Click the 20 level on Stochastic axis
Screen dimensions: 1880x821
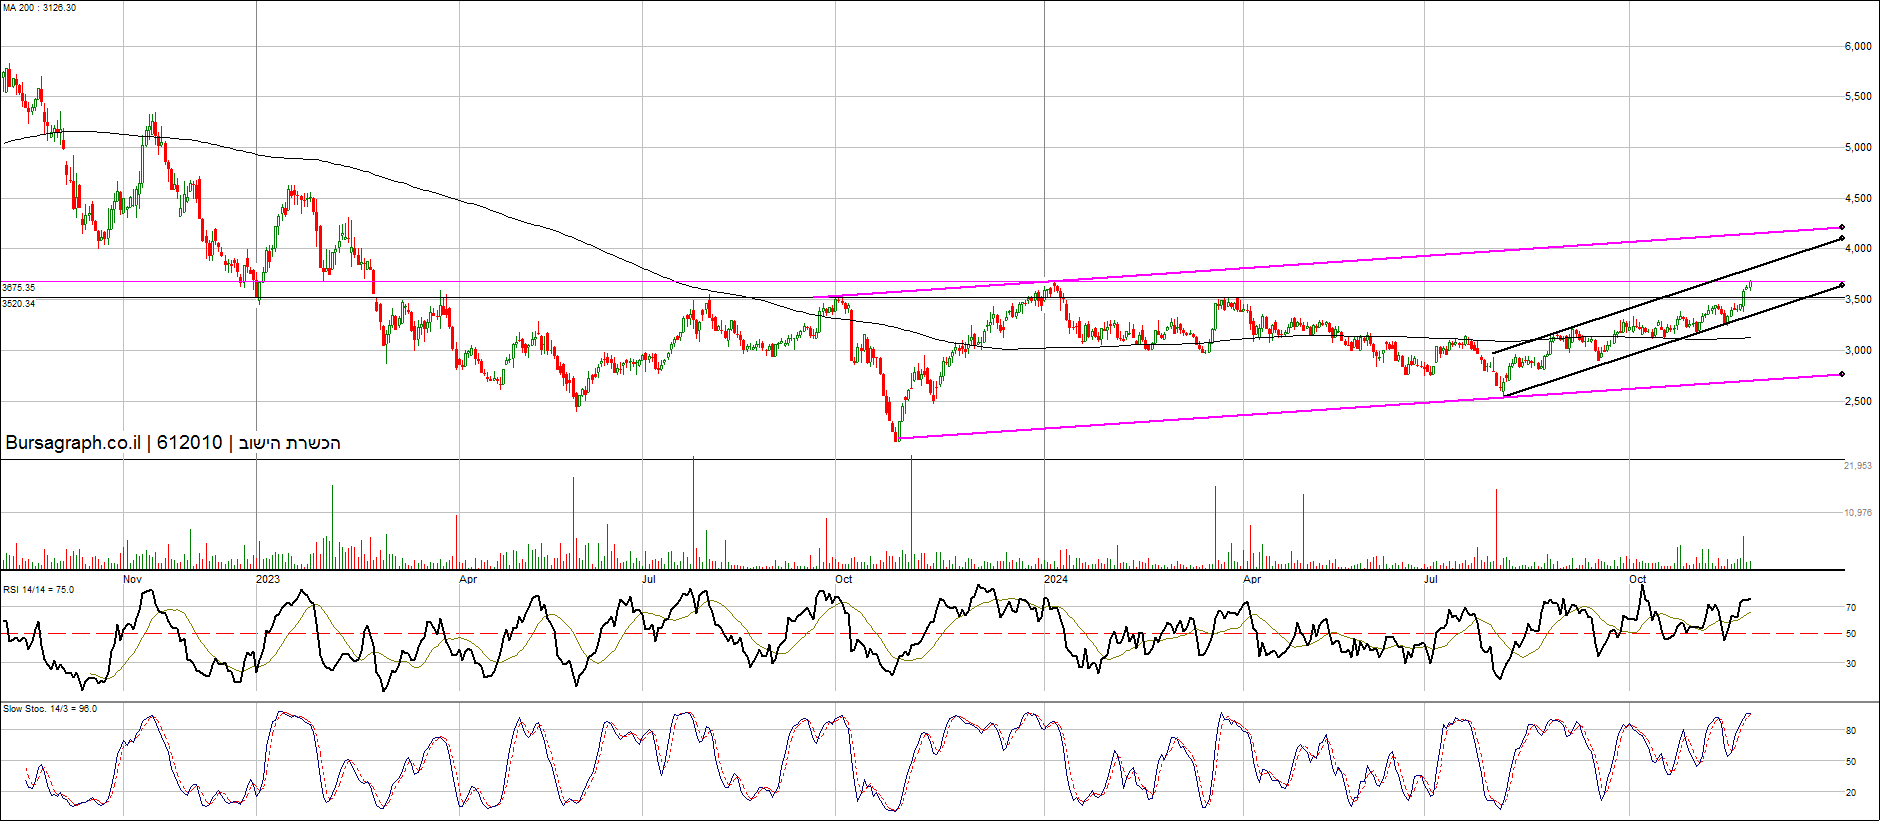tap(1851, 793)
